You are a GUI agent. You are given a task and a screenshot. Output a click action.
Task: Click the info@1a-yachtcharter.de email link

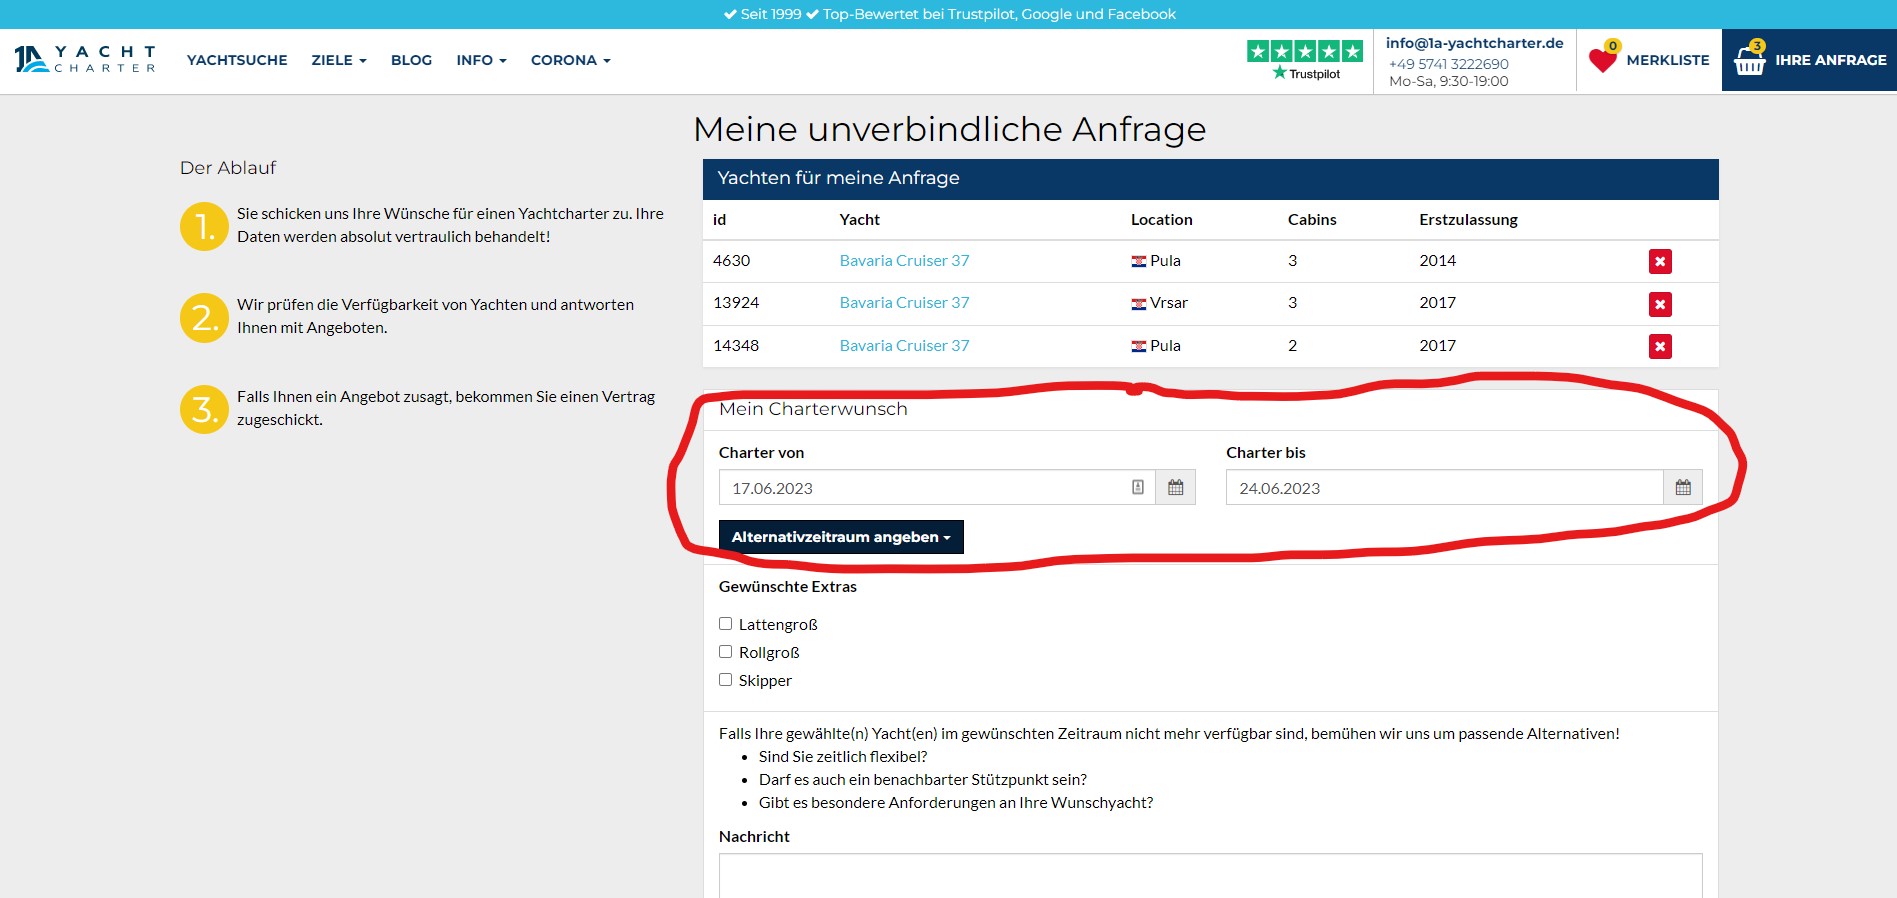point(1474,43)
